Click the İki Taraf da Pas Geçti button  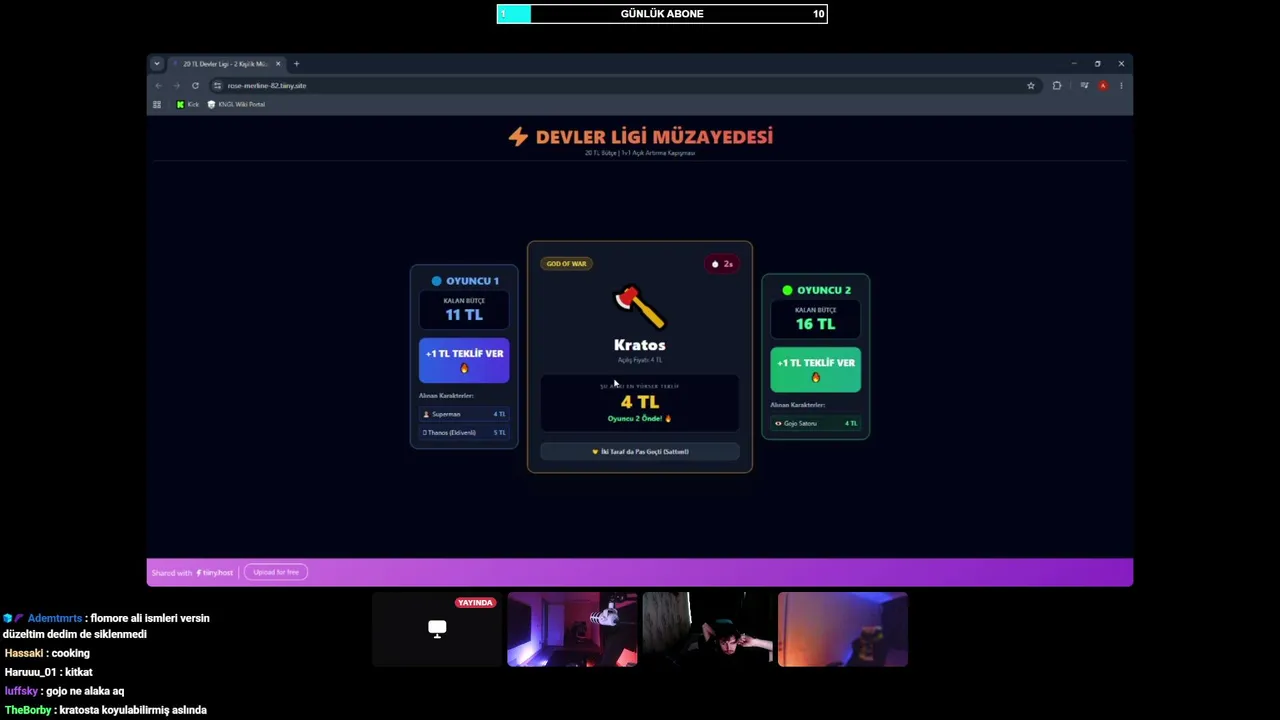click(640, 452)
